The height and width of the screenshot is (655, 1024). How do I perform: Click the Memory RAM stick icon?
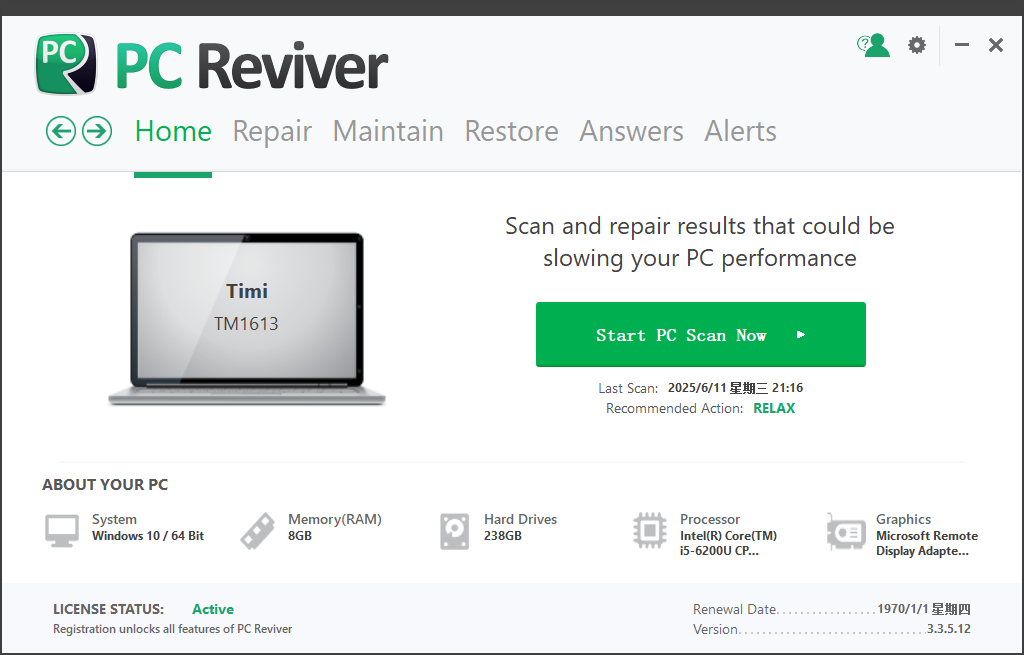pos(258,530)
